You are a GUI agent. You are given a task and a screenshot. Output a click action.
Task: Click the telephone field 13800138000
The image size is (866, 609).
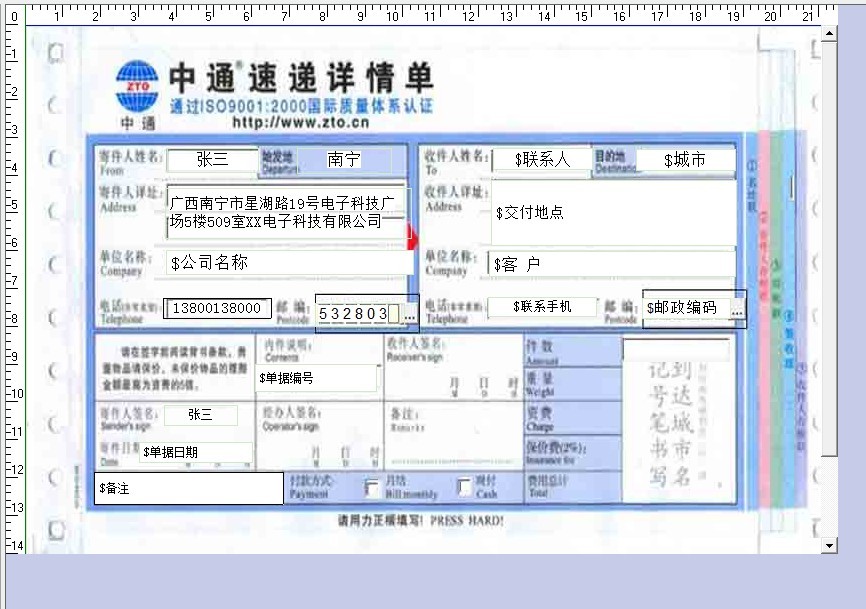pyautogui.click(x=217, y=308)
